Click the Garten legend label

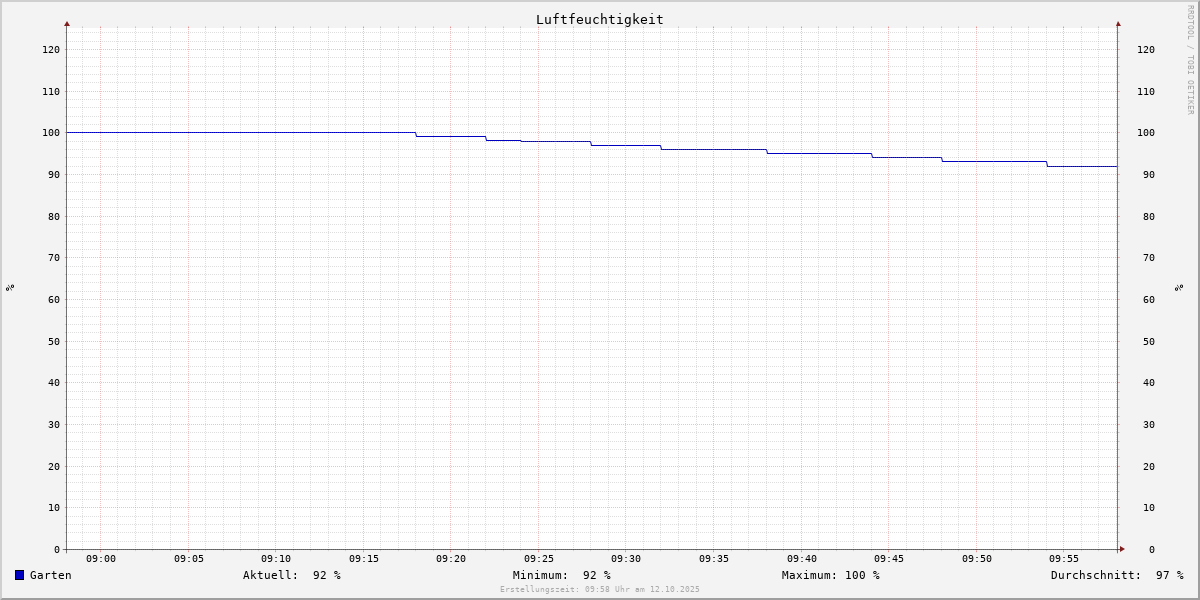(51, 575)
